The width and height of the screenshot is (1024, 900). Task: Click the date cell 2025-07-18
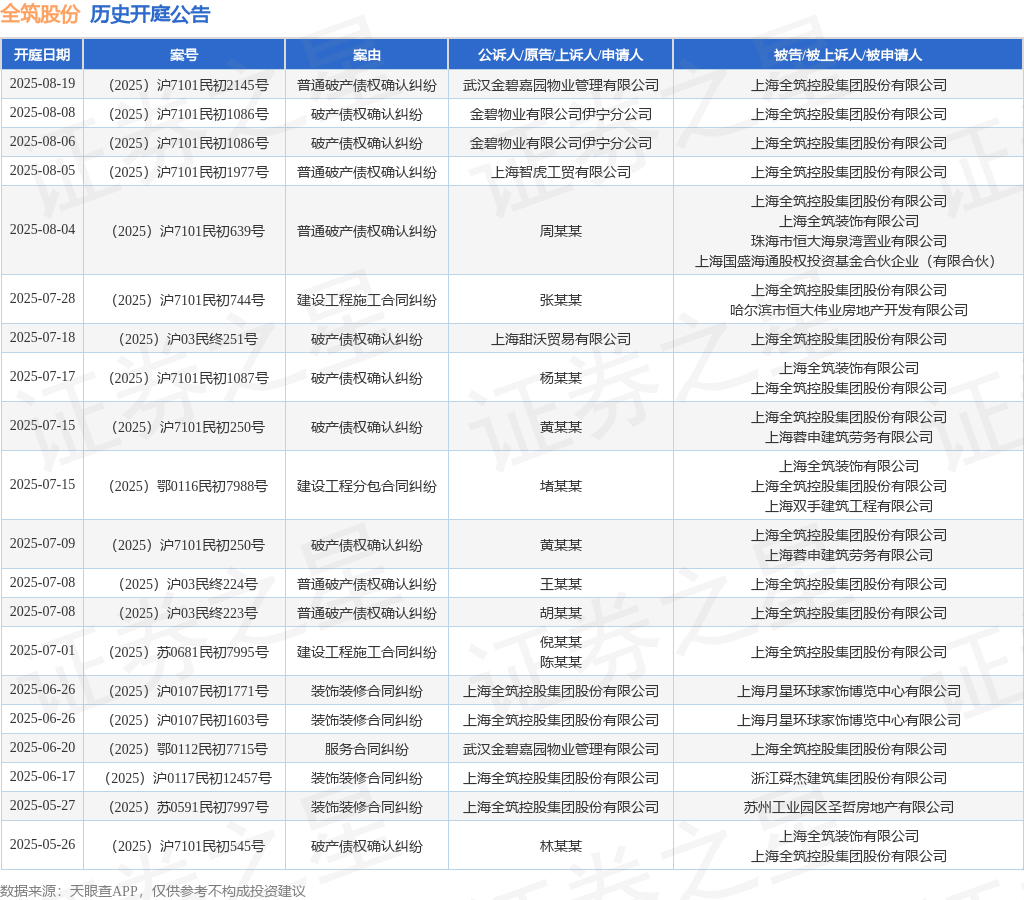coord(42,338)
